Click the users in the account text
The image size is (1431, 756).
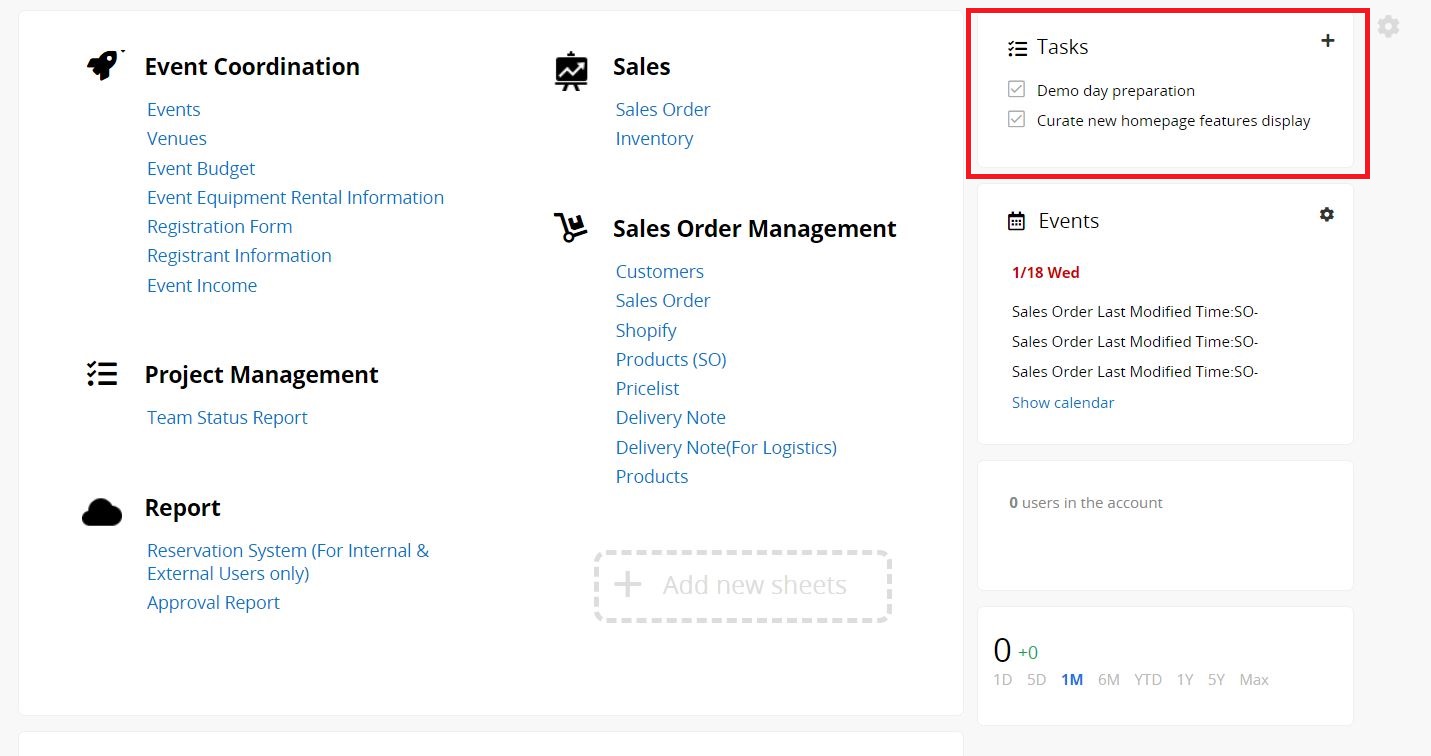pos(1086,503)
